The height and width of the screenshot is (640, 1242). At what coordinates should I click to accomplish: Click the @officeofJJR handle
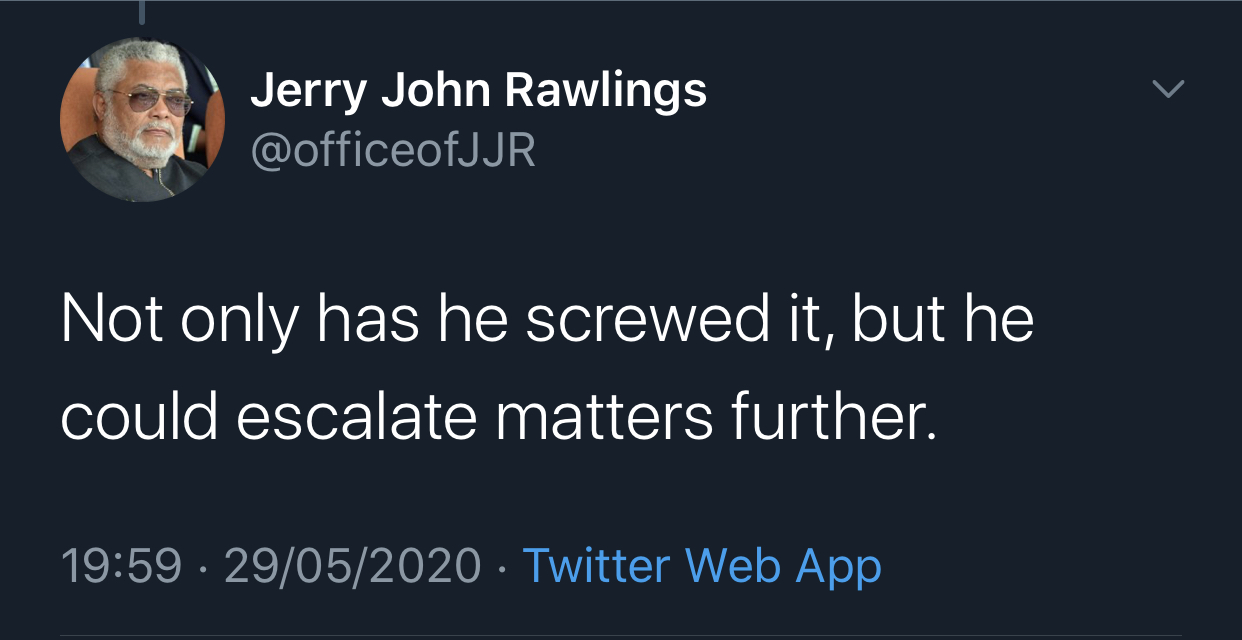[x=393, y=150]
